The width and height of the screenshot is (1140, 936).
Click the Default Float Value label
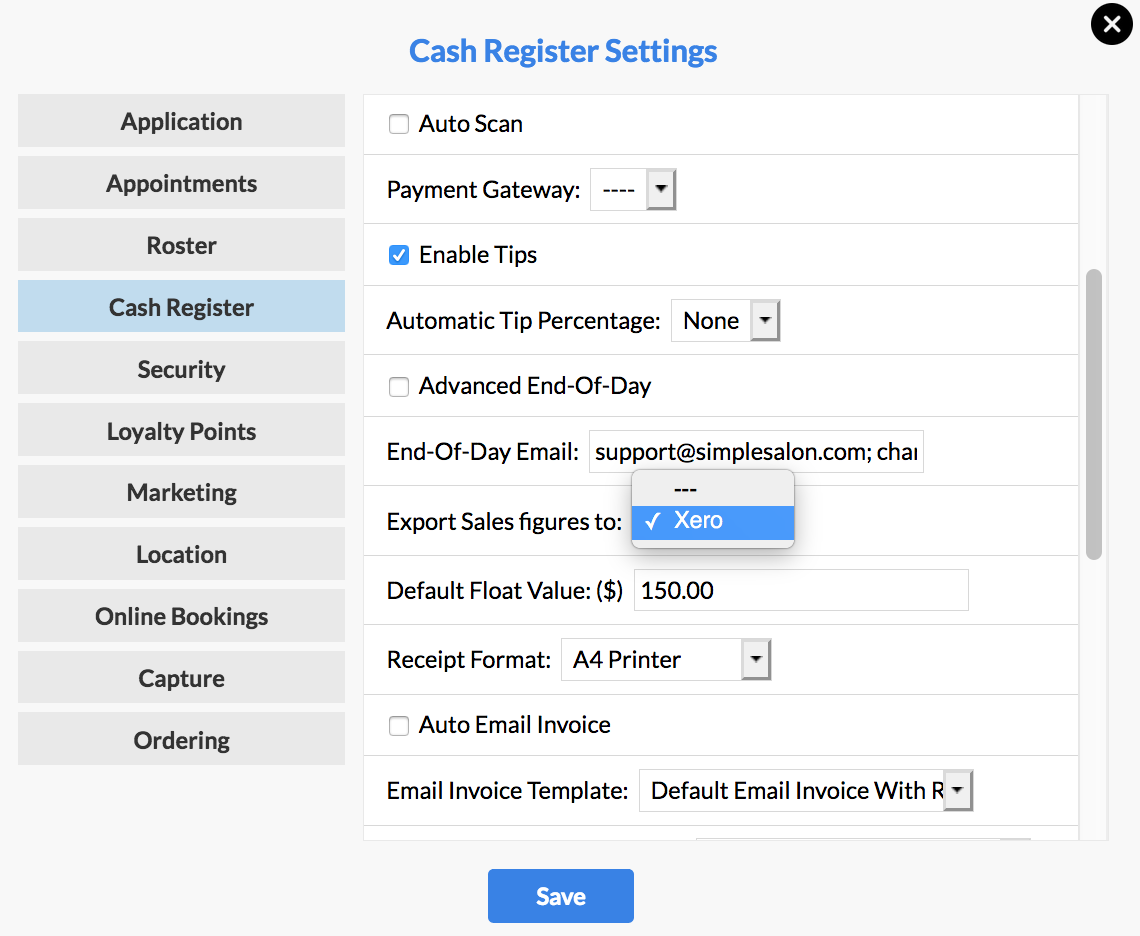pyautogui.click(x=505, y=591)
